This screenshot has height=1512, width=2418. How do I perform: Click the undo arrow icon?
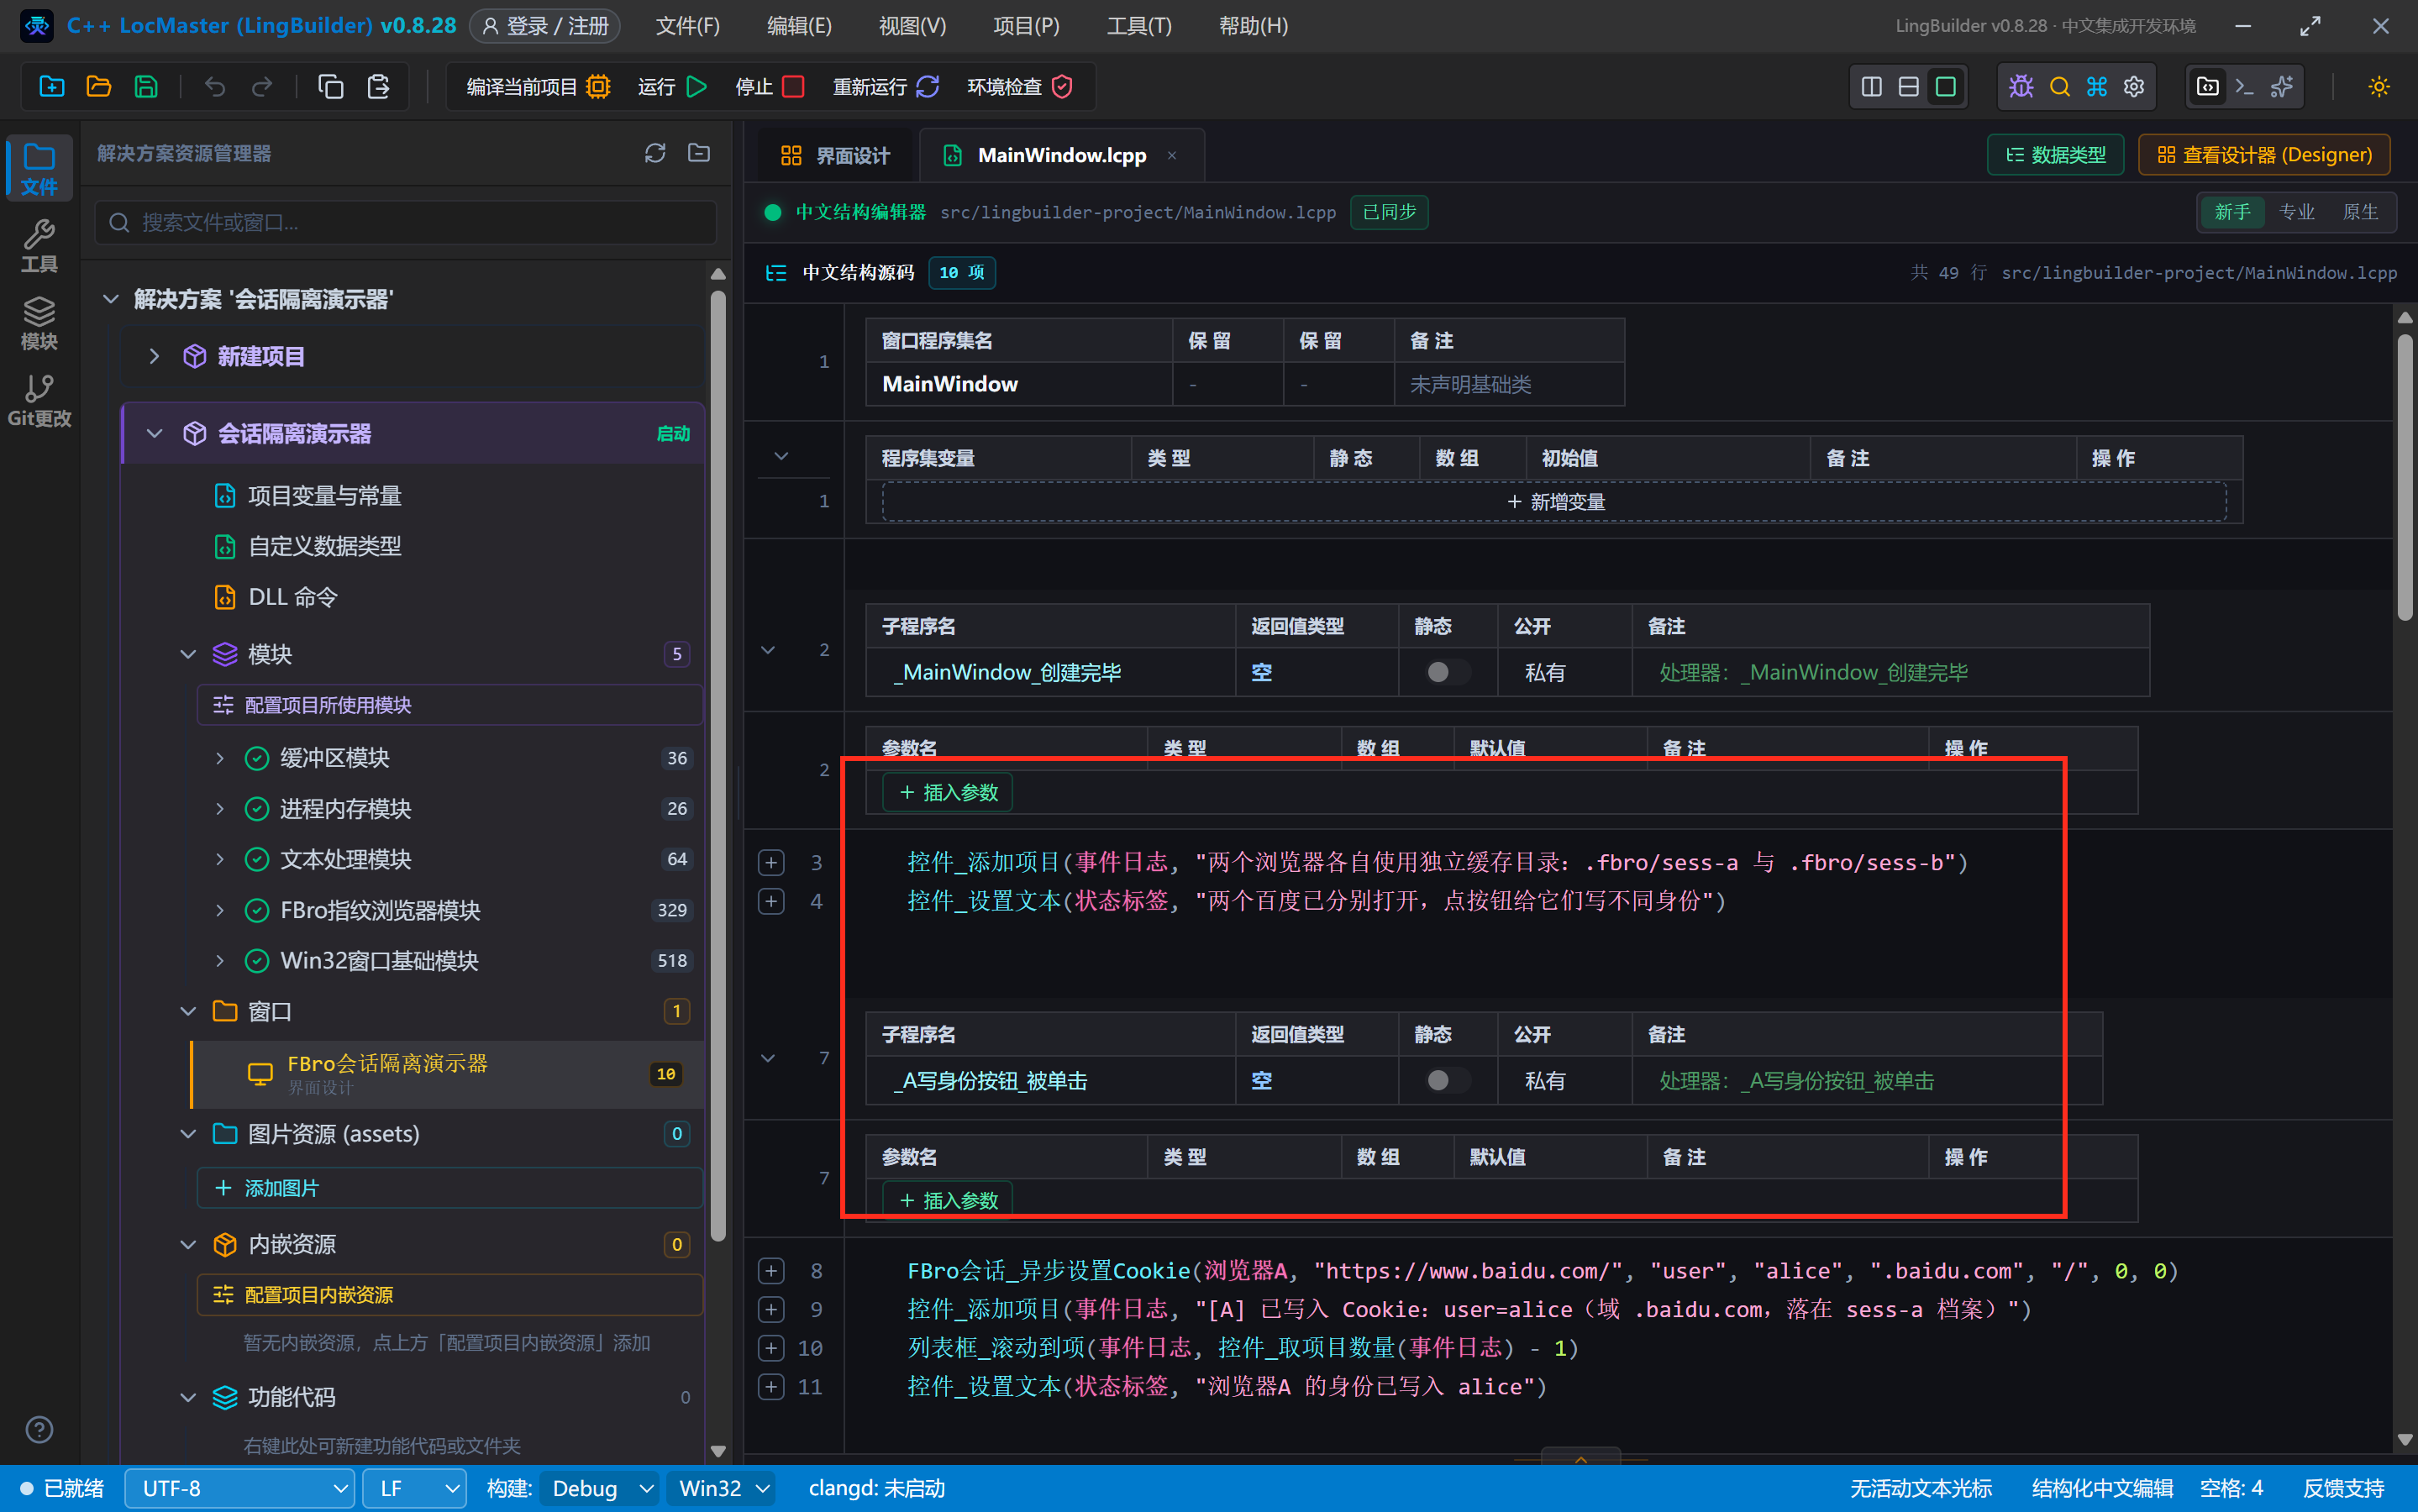click(215, 87)
